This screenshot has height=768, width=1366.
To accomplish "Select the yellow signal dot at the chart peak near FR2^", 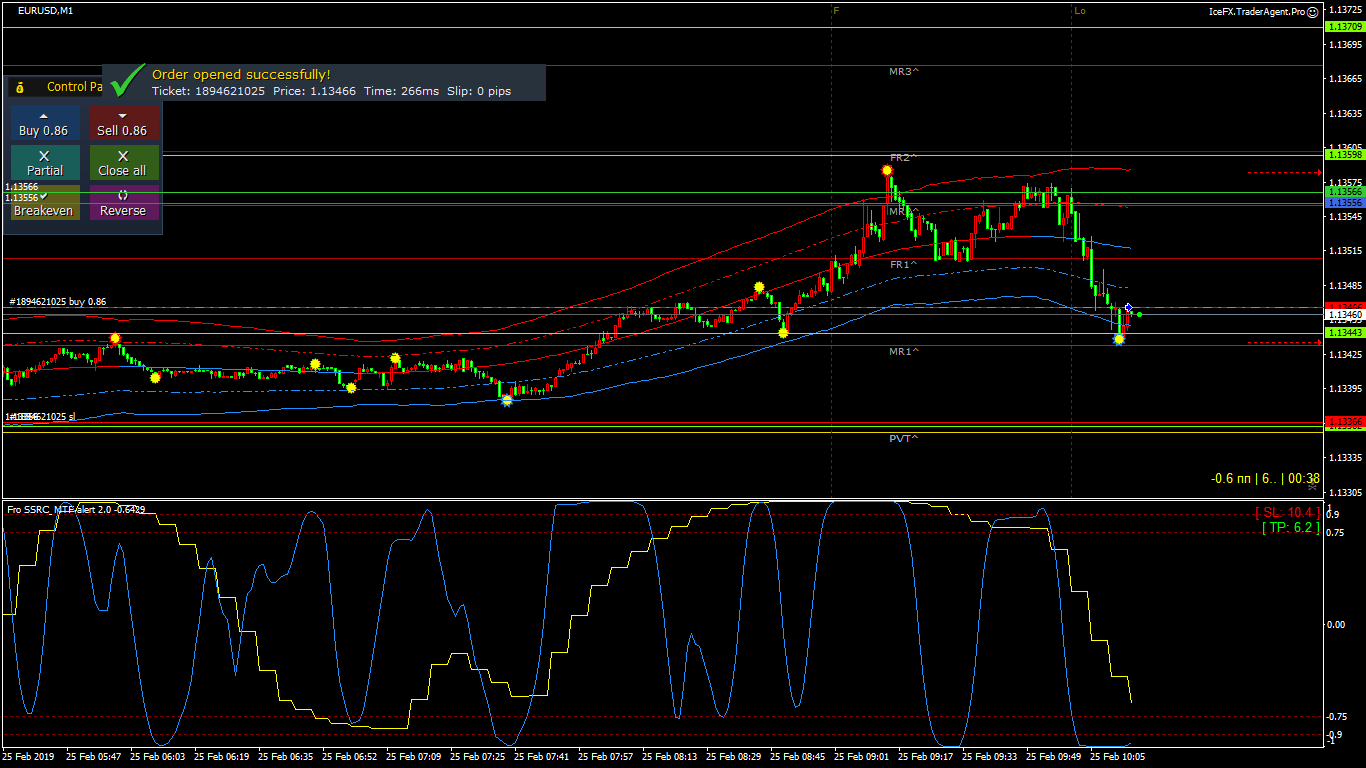I will 887,171.
